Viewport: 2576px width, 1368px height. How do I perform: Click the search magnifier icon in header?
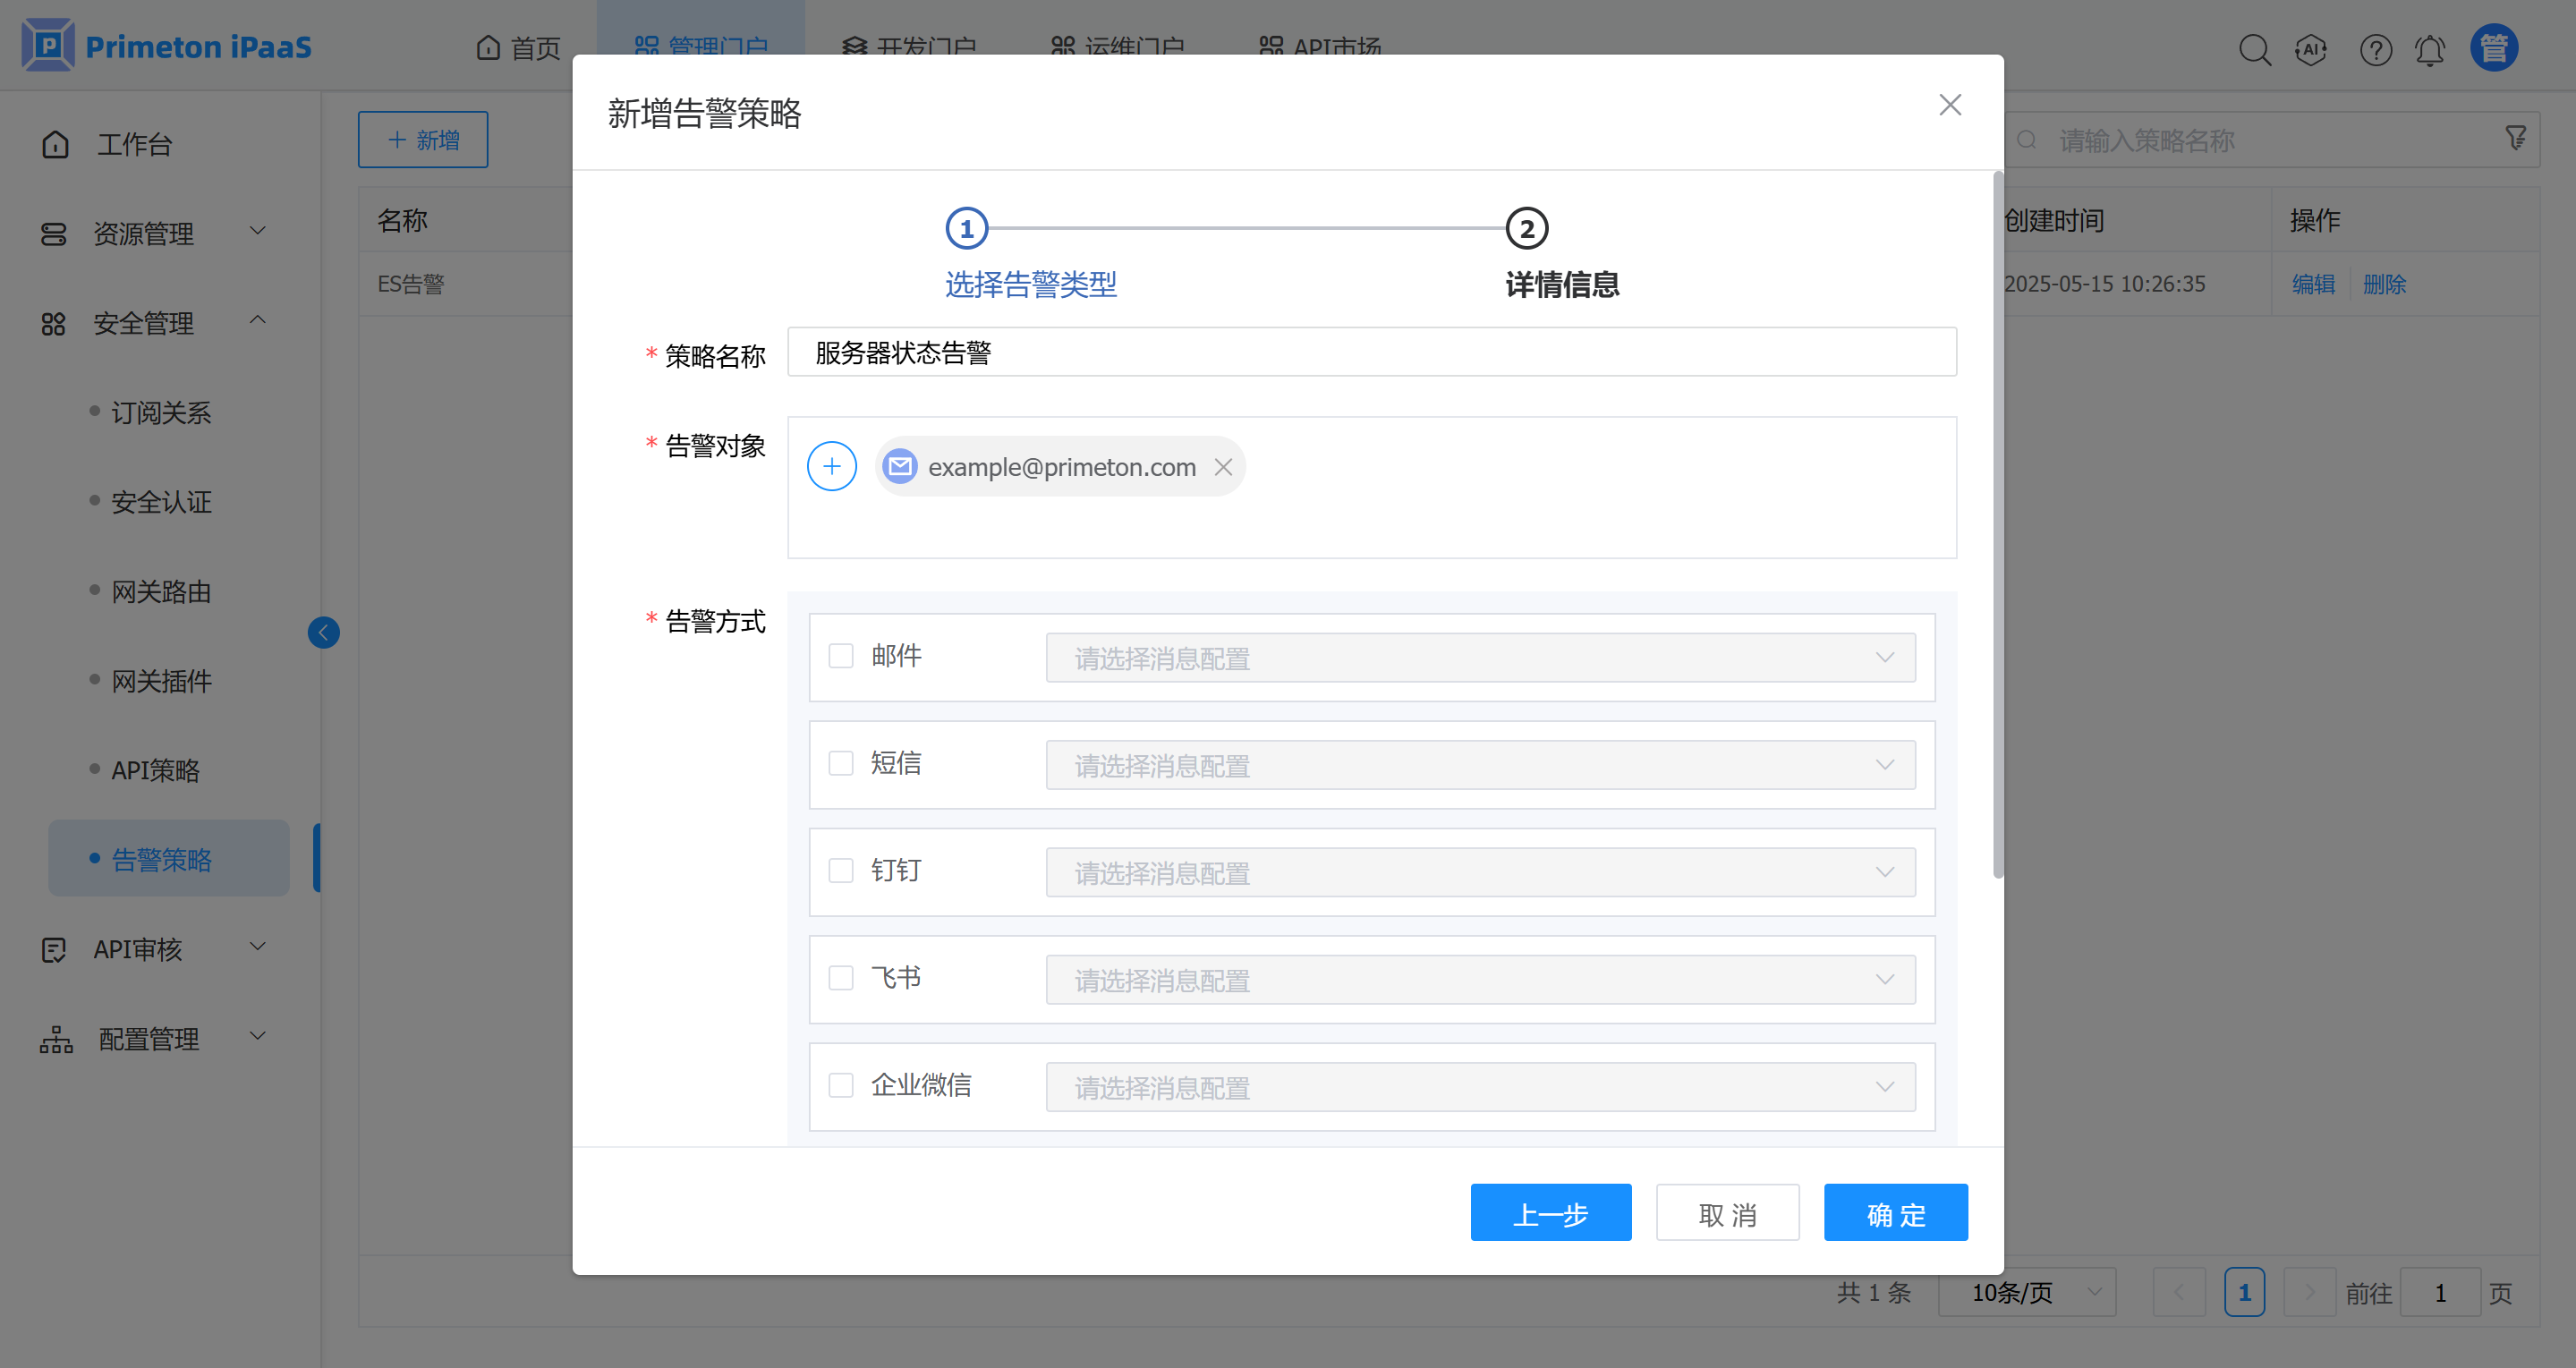click(x=2254, y=49)
